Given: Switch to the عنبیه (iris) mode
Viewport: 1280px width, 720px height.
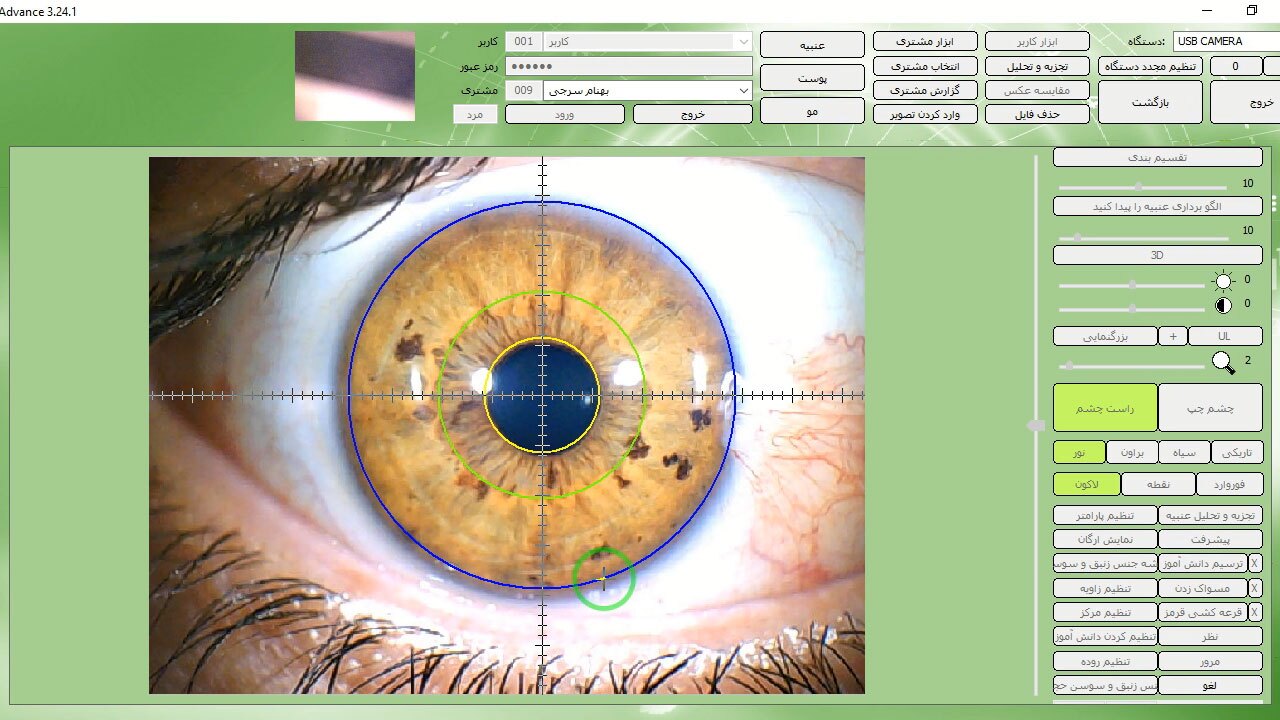Looking at the screenshot, I should [812, 45].
